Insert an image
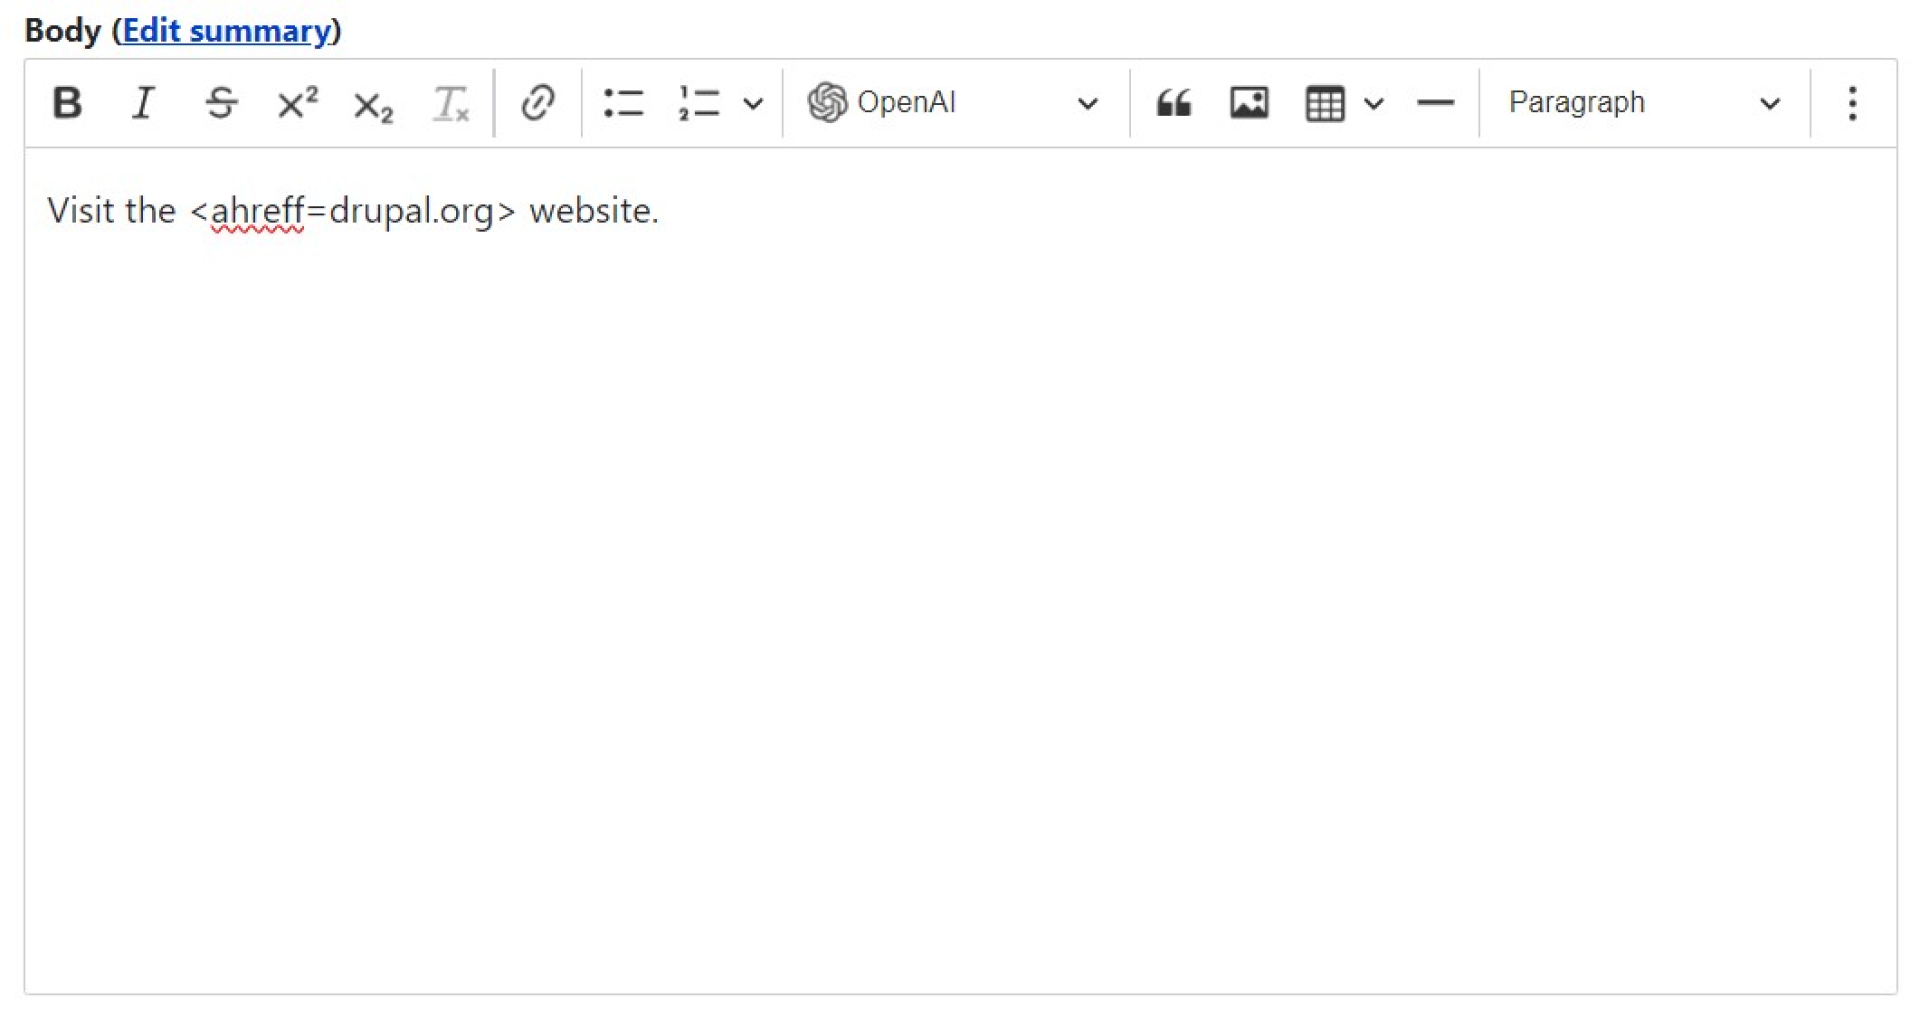 click(1249, 103)
